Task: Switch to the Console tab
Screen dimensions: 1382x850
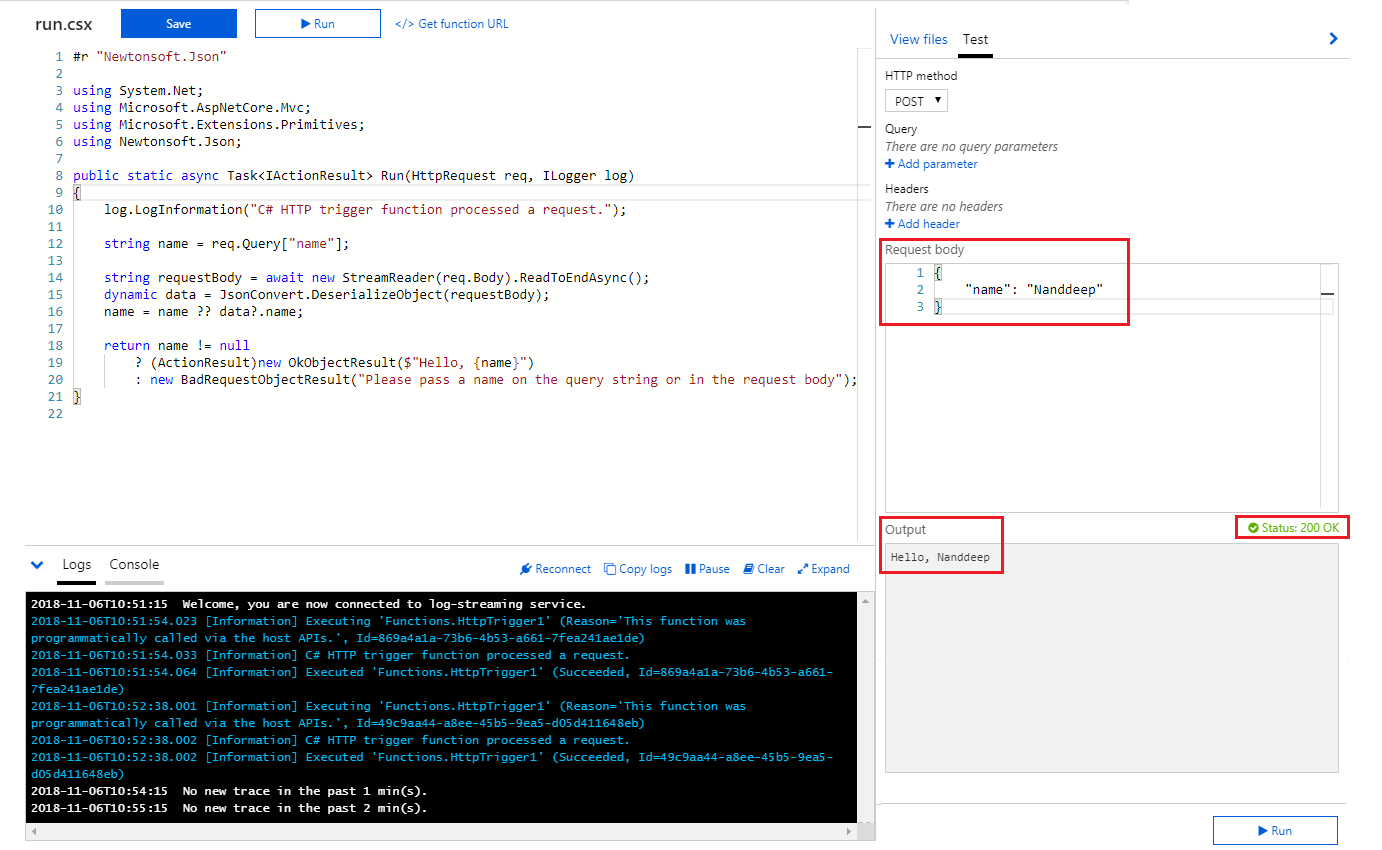Action: [134, 565]
